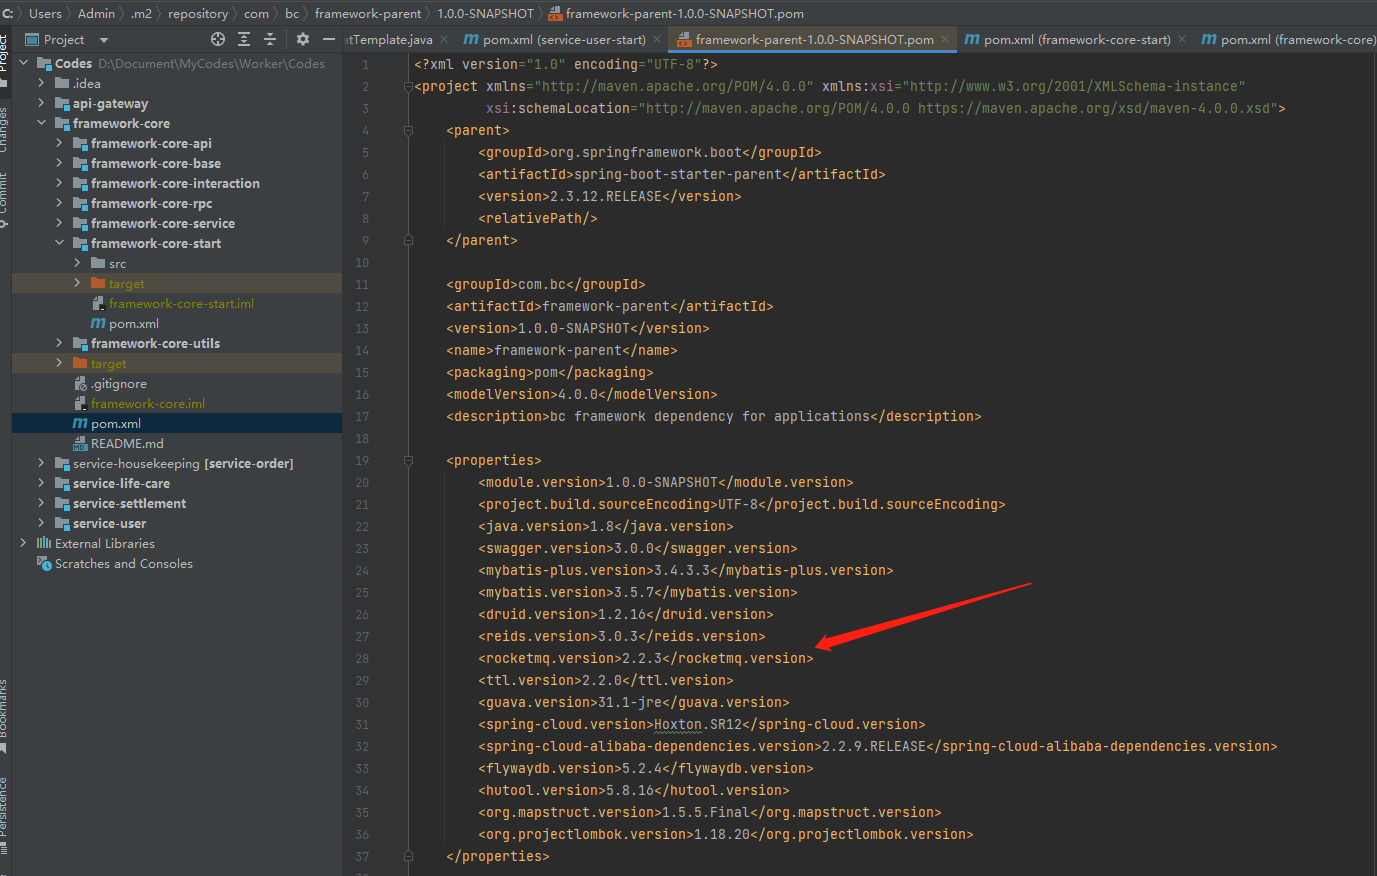This screenshot has width=1377, height=876.
Task: Collapse the framework-core module
Action: (41, 123)
